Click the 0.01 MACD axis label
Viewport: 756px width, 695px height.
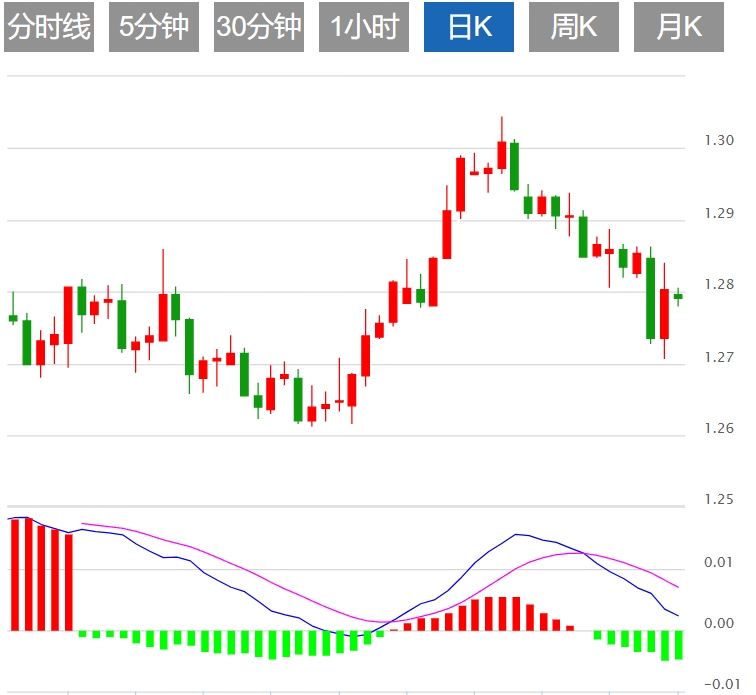tap(719, 562)
